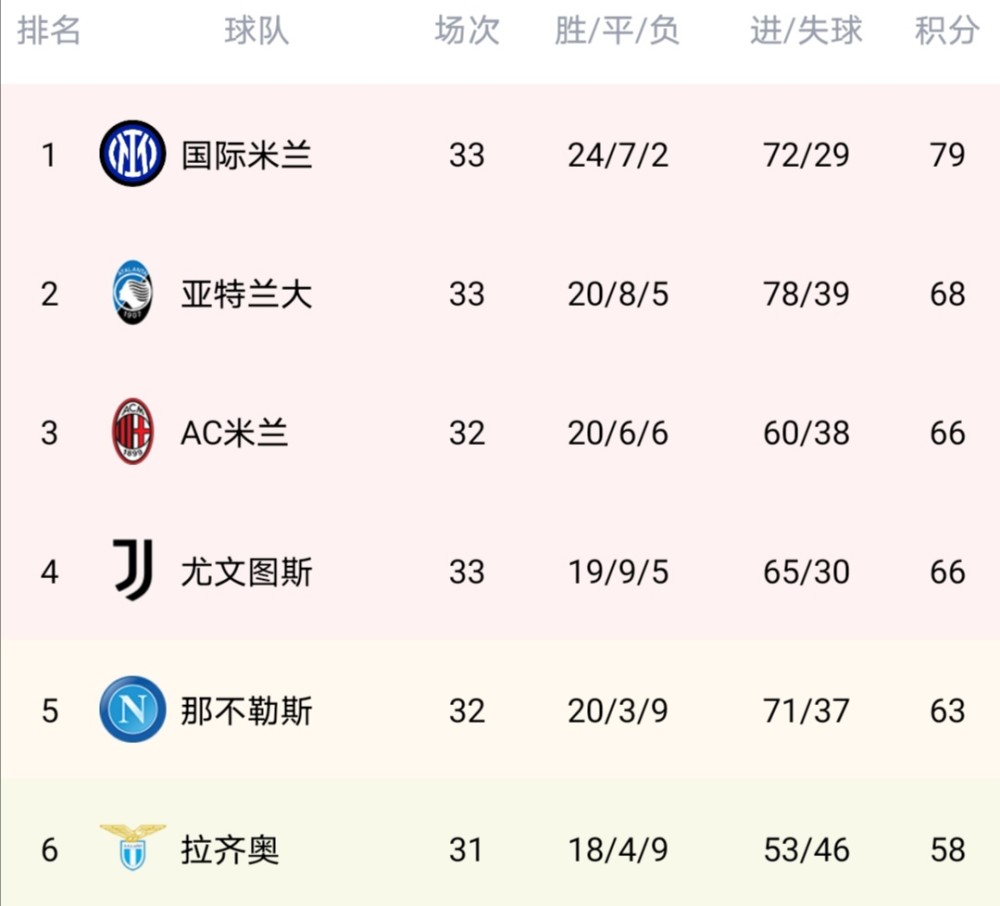This screenshot has height=906, width=1000.
Task: Click Atalanta's 78/39 goals record
Action: point(806,294)
